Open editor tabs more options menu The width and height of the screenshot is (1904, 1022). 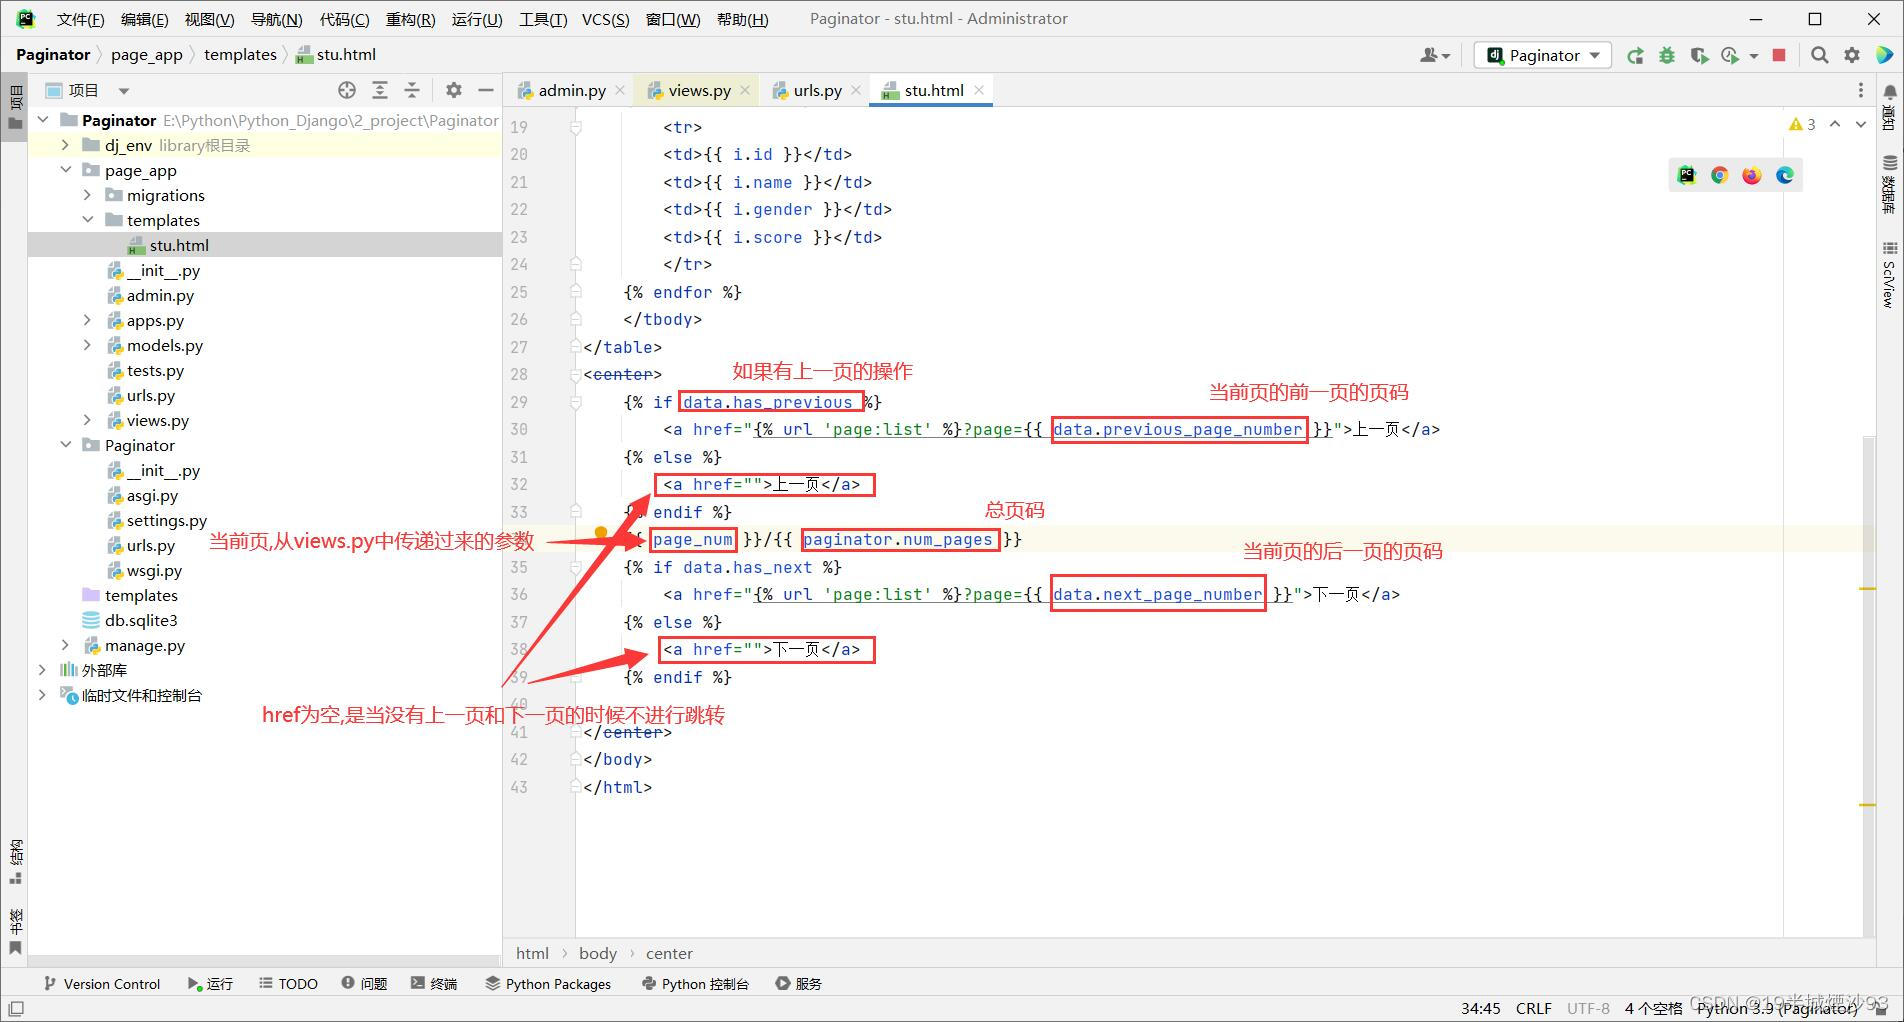click(x=1861, y=90)
